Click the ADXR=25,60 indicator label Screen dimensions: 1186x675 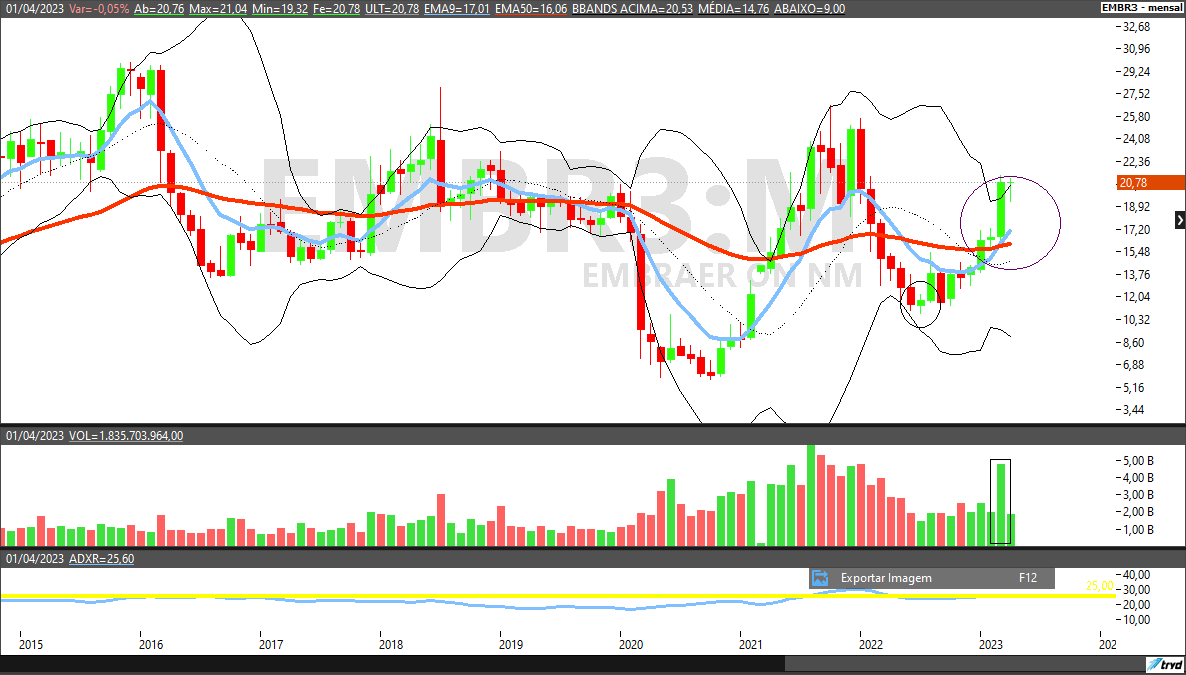pos(101,559)
